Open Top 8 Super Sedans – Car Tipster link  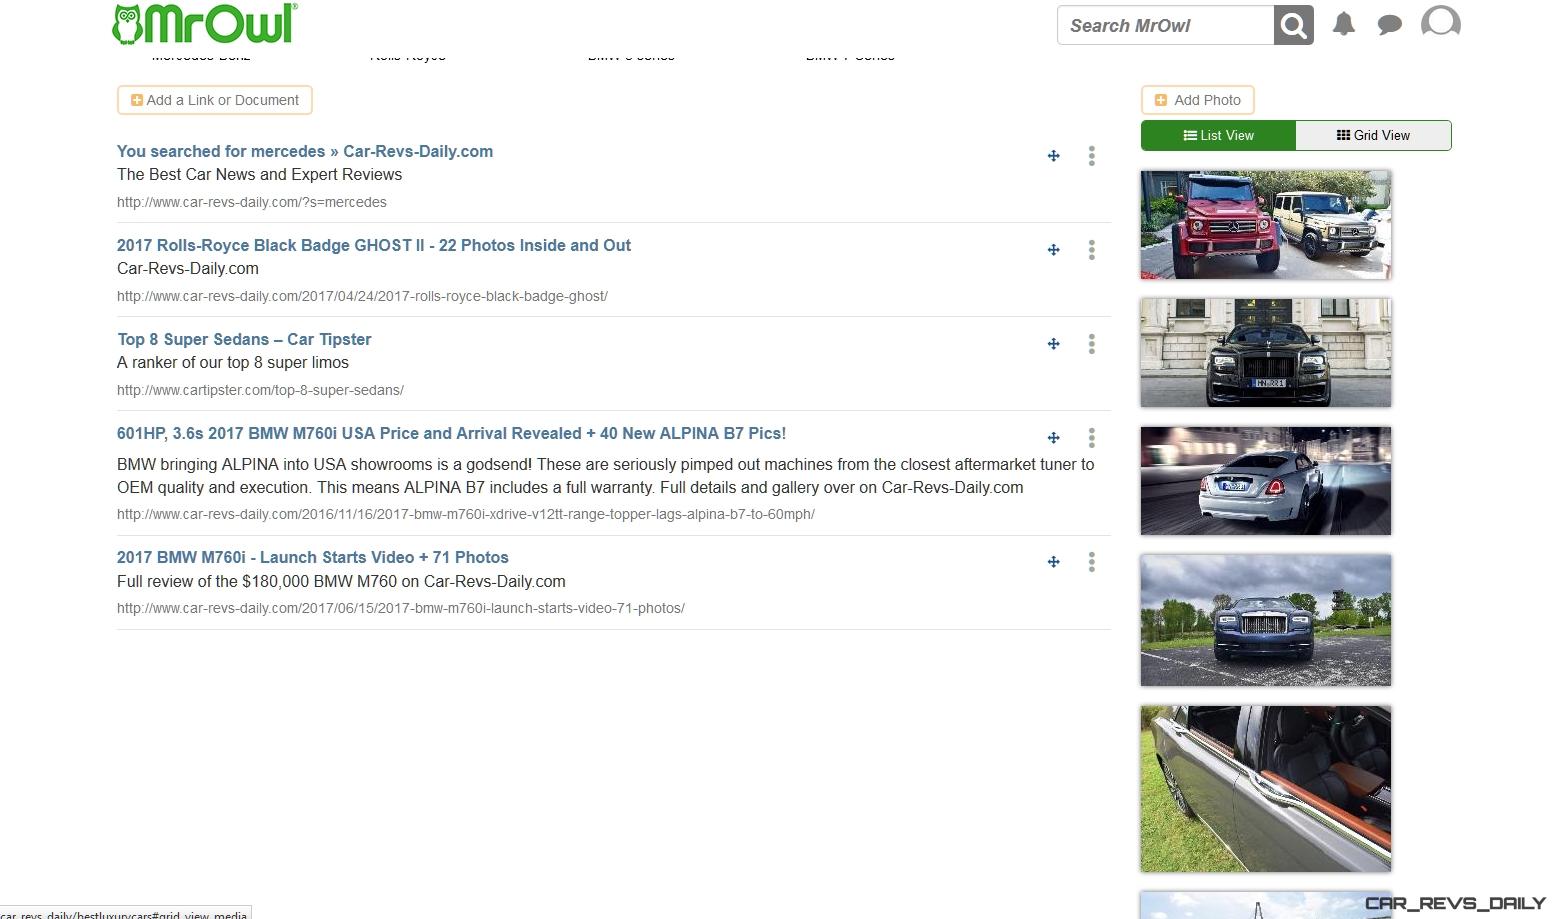point(244,339)
